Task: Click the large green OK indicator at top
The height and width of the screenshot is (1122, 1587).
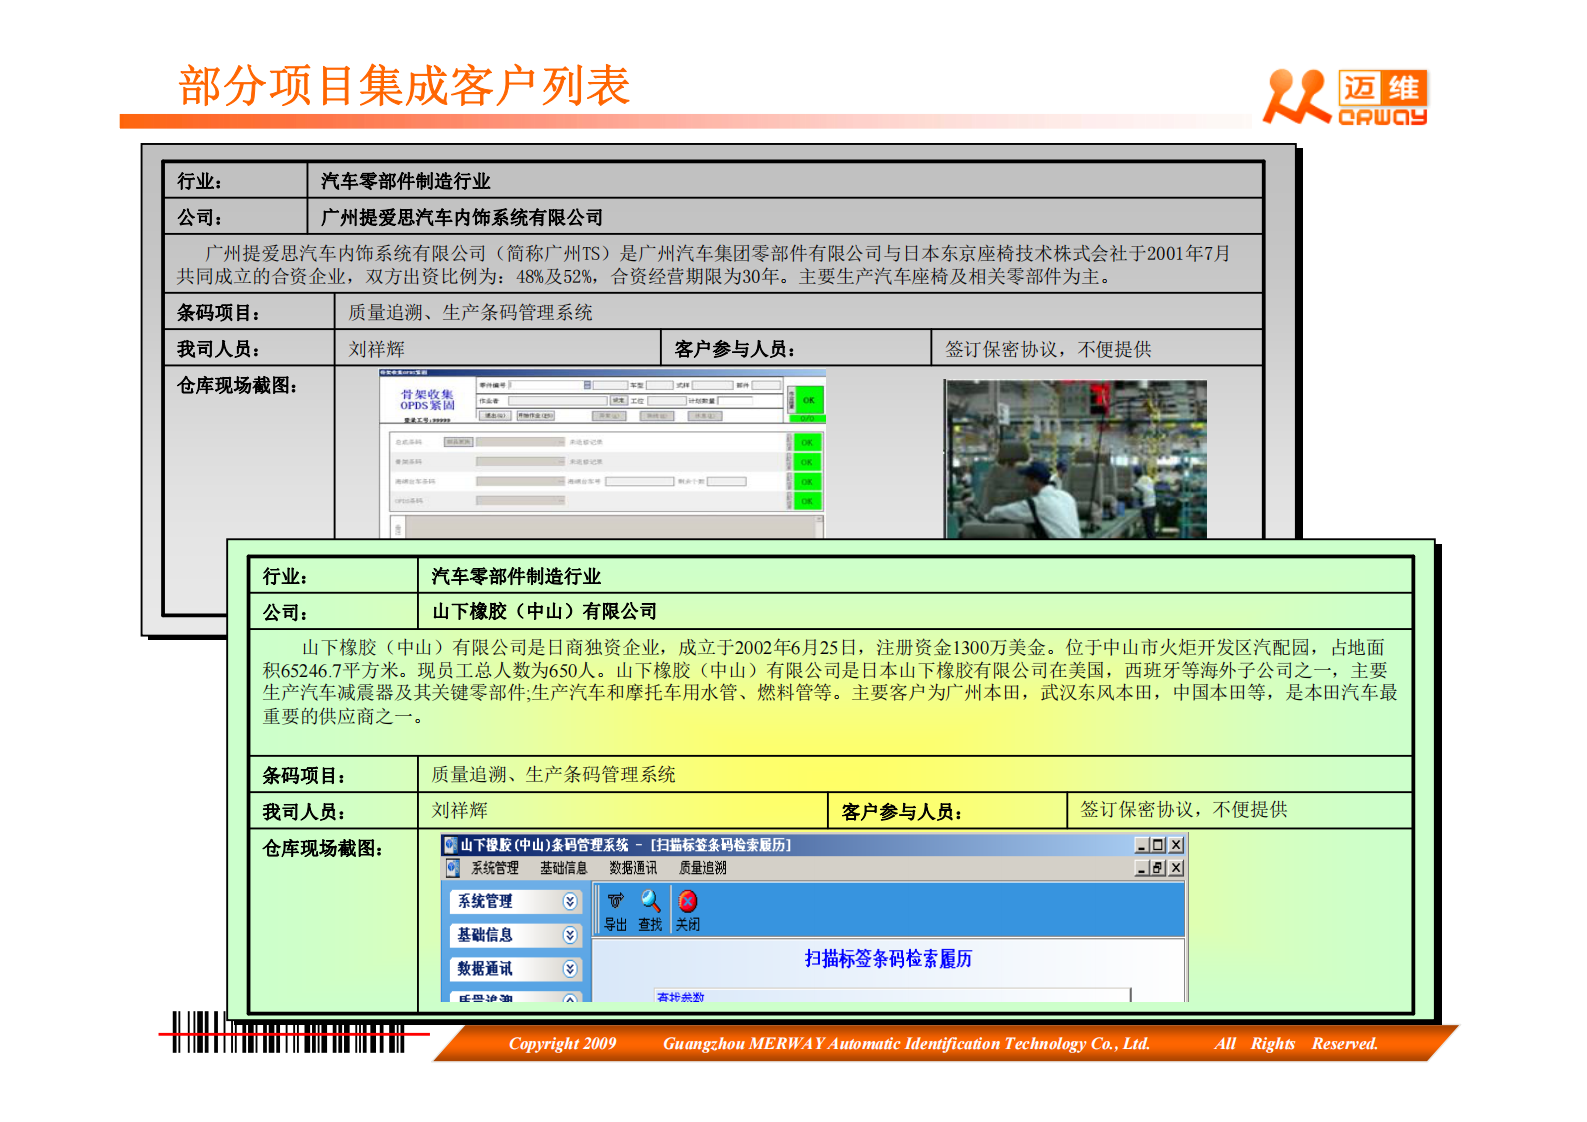Action: [809, 400]
